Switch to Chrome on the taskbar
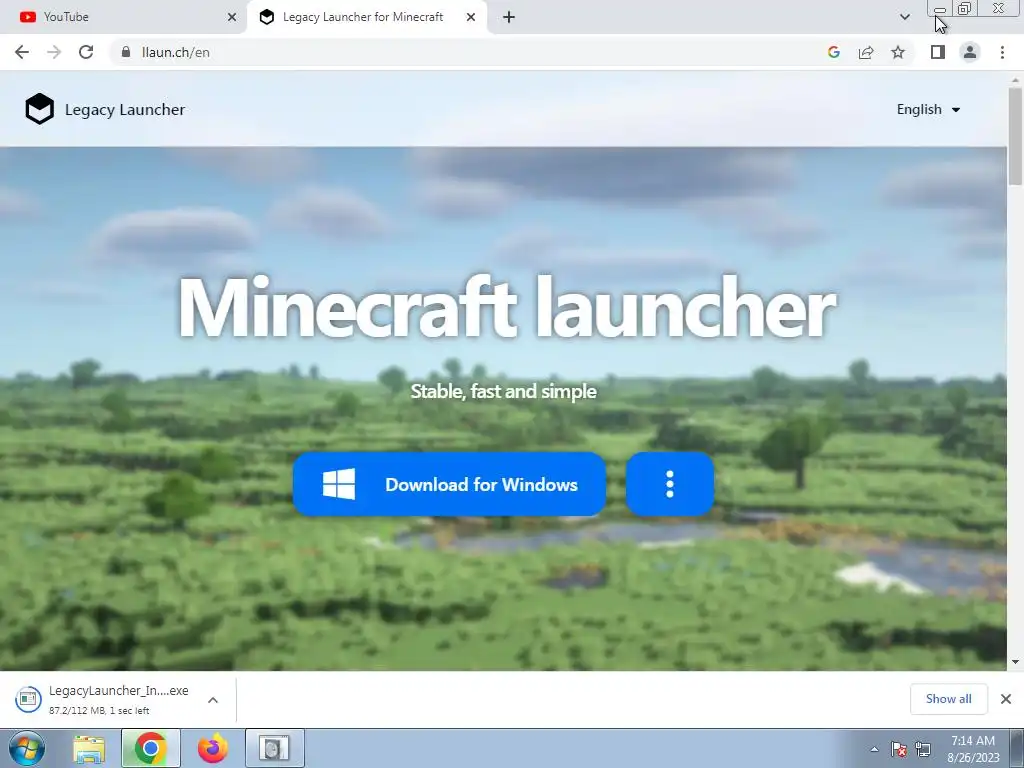1024x768 pixels. 151,748
